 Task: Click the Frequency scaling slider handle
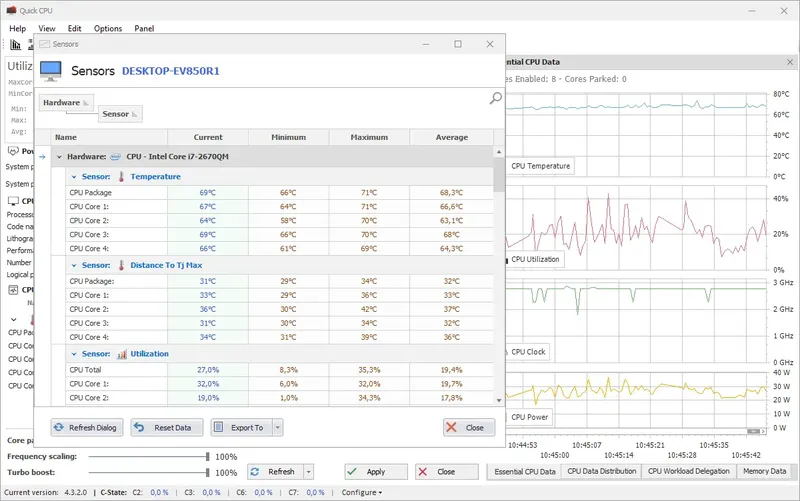click(x=207, y=457)
